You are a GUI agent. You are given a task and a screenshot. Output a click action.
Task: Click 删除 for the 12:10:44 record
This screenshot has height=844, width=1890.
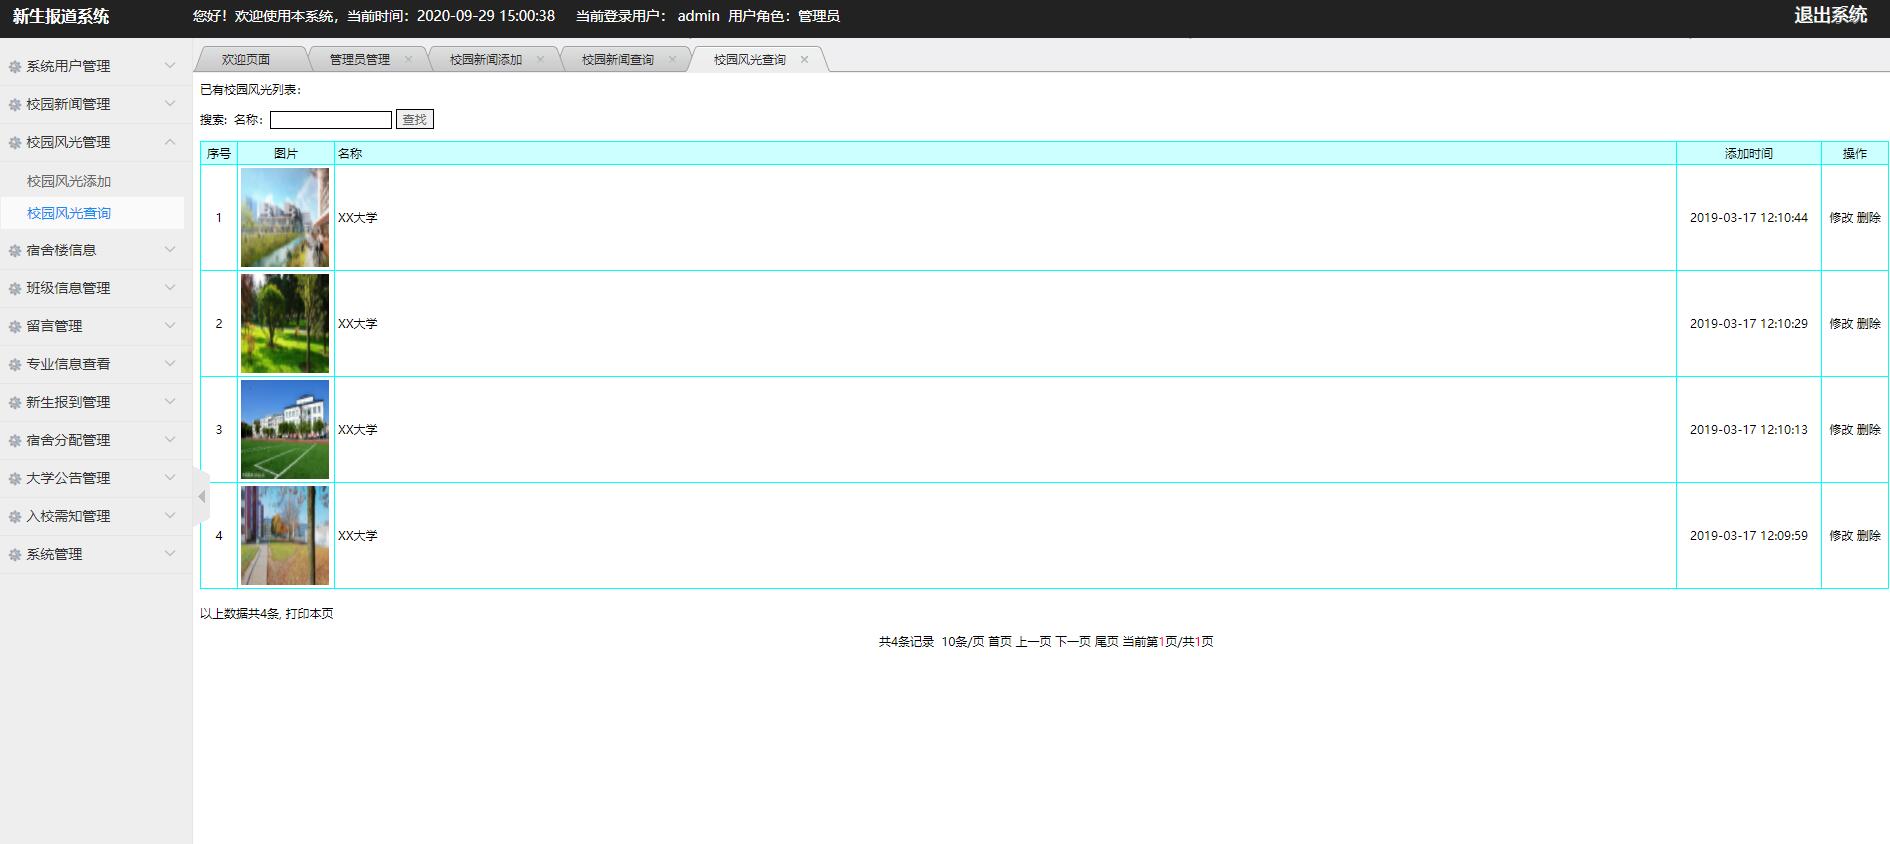(1869, 218)
